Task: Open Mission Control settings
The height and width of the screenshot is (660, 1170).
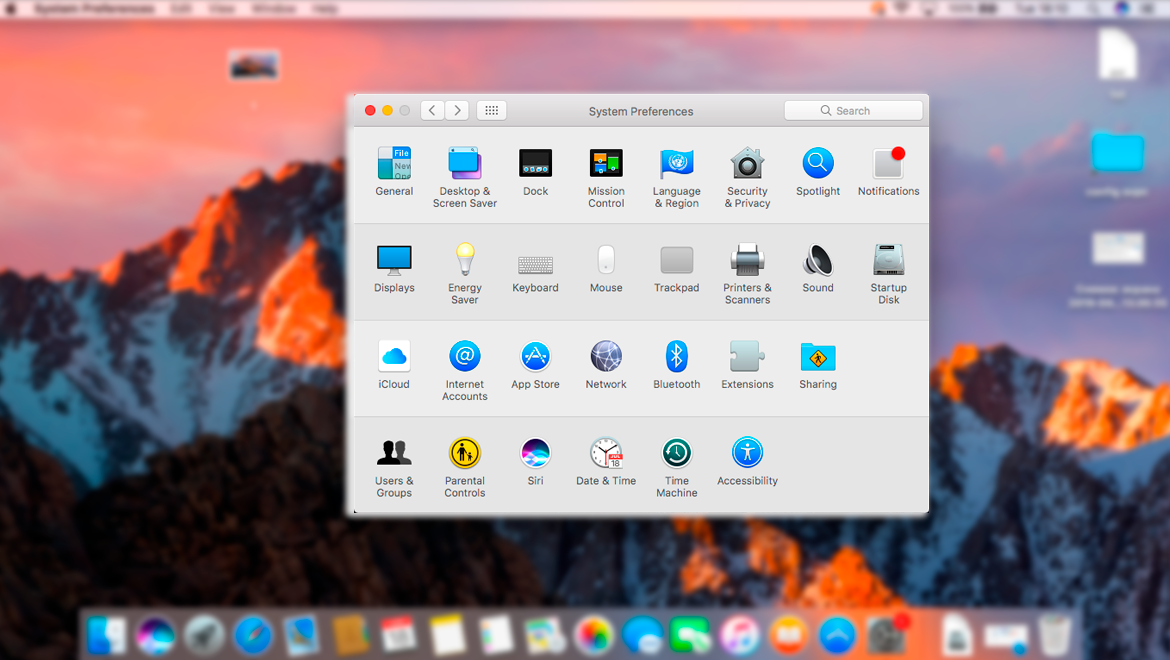Action: pos(606,177)
